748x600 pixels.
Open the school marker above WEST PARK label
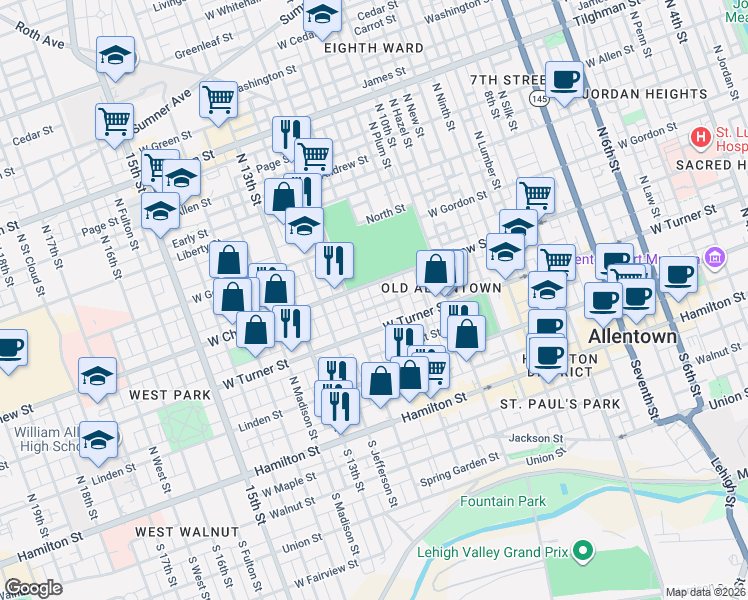pos(97,377)
